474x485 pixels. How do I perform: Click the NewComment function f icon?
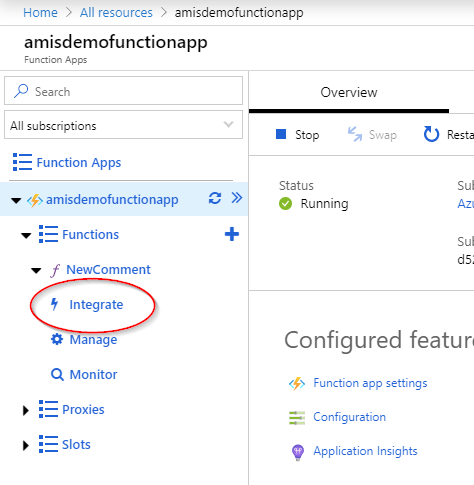point(55,270)
